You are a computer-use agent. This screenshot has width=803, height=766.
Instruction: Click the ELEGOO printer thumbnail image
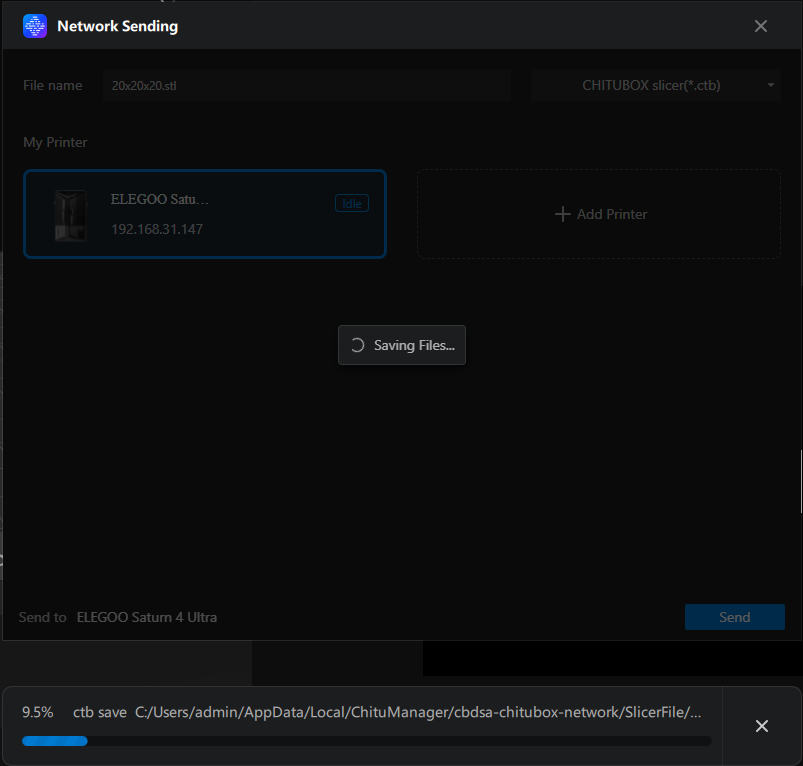(x=71, y=215)
